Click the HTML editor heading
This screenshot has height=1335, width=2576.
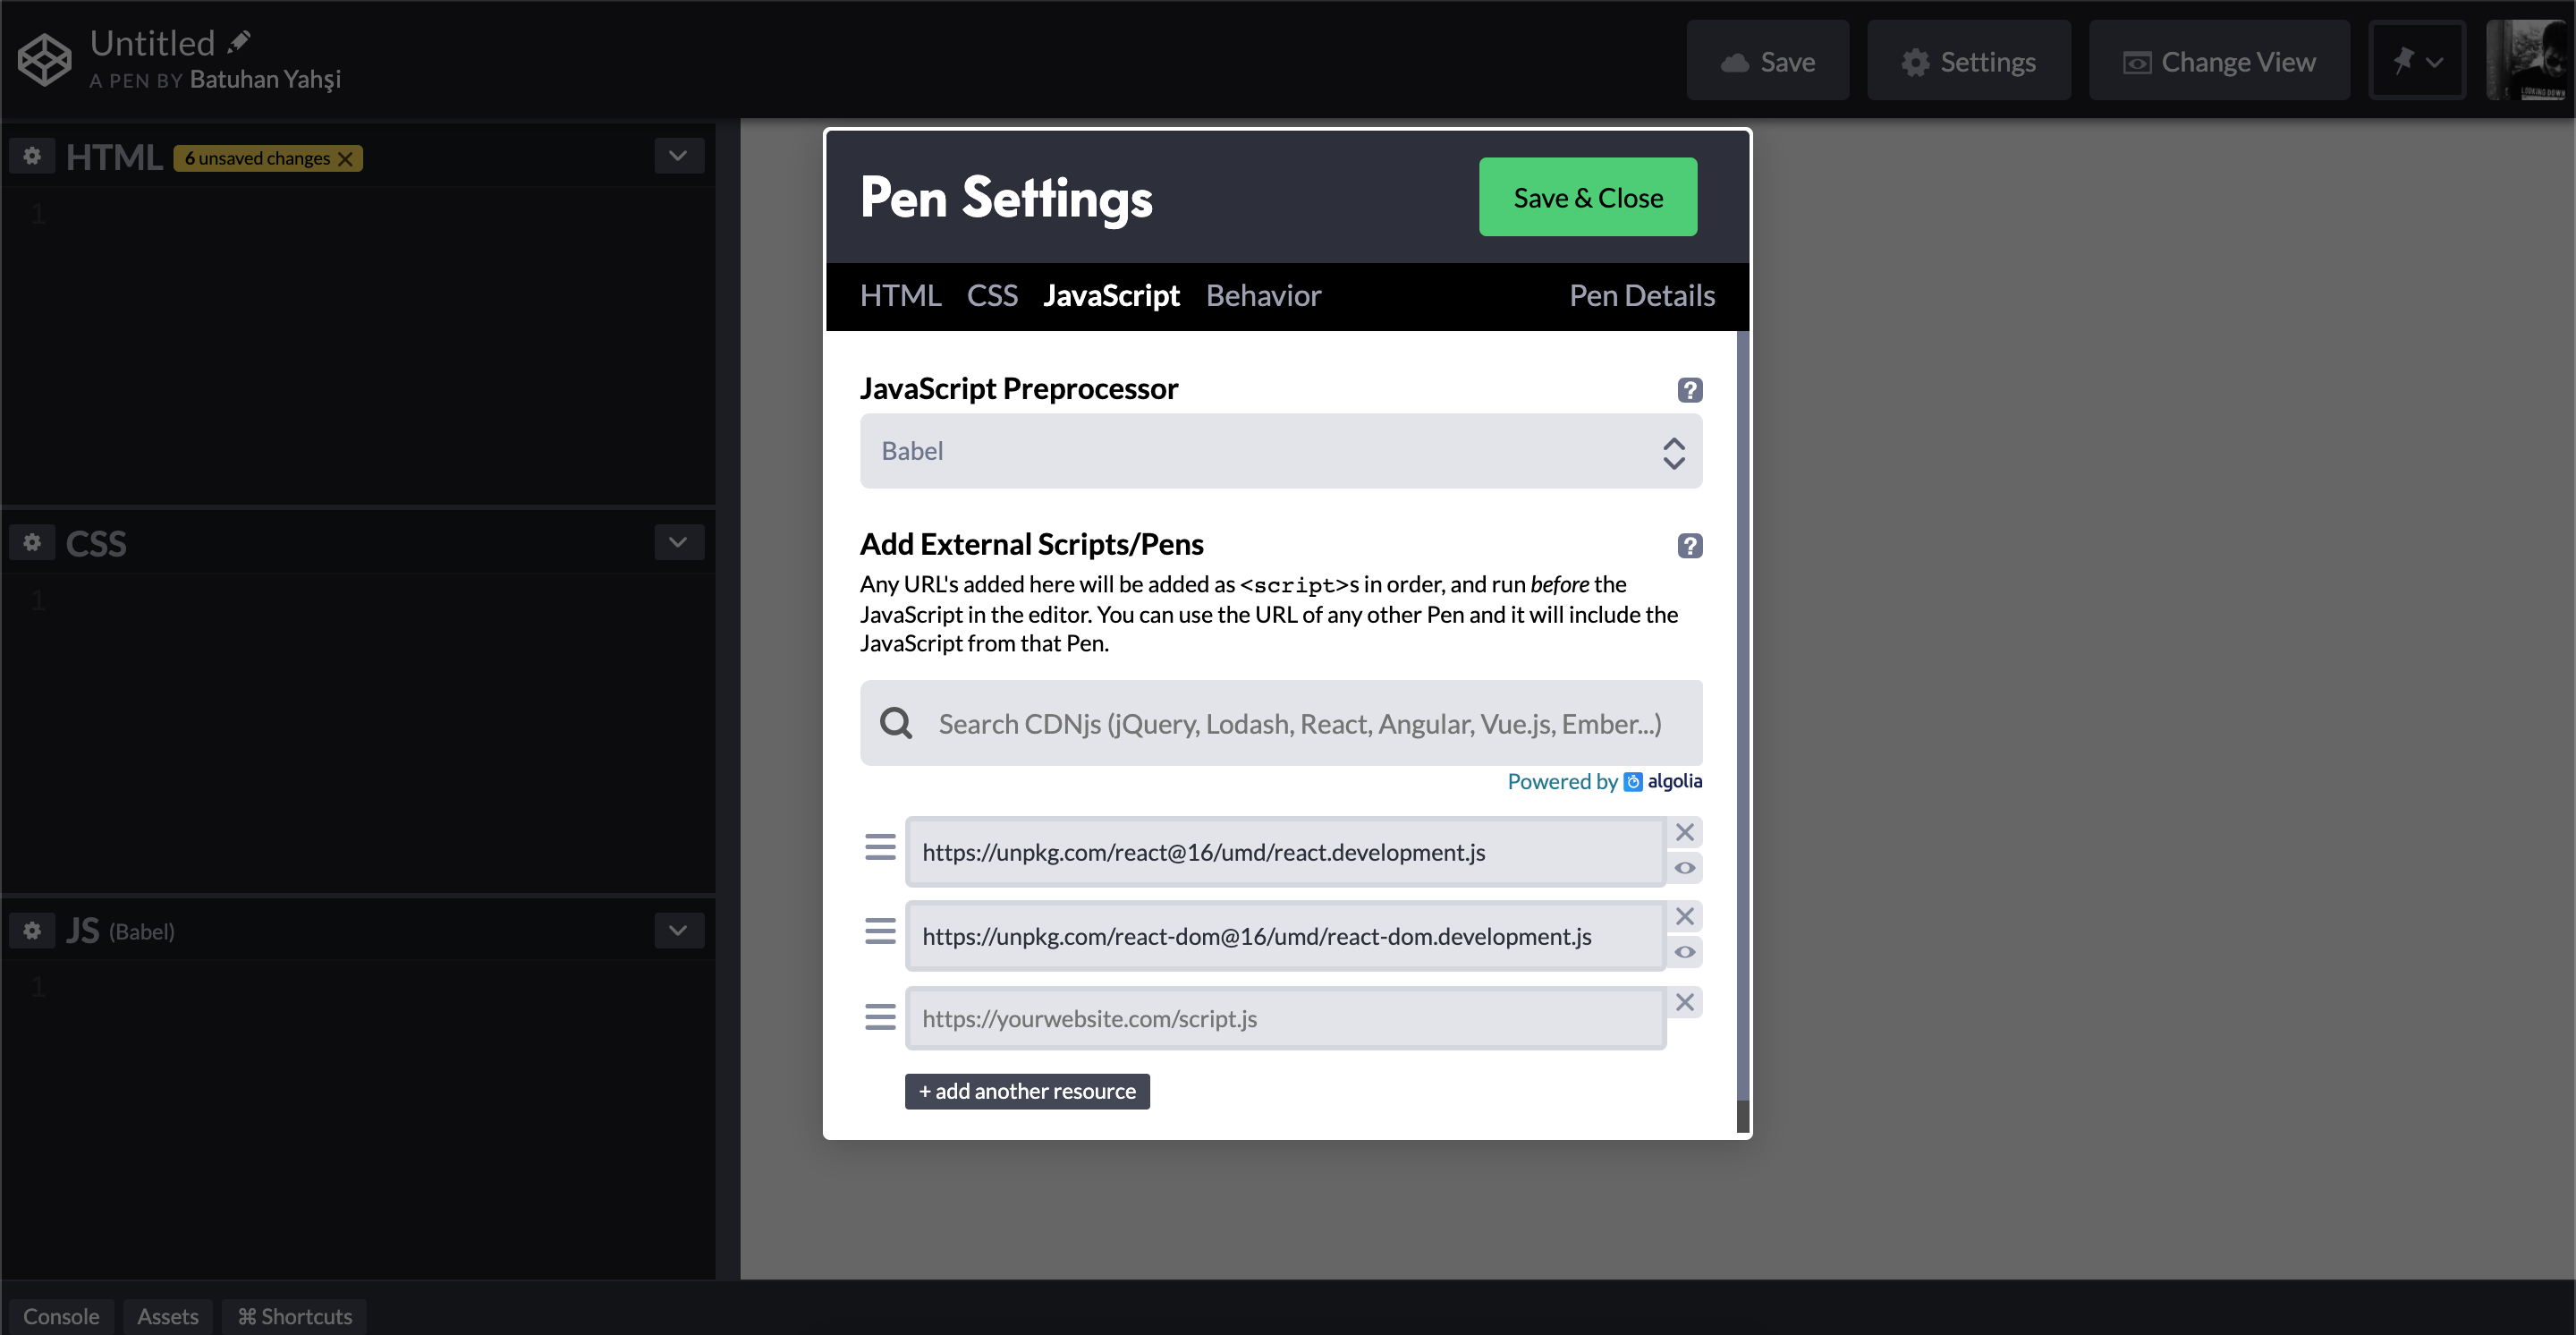click(113, 157)
